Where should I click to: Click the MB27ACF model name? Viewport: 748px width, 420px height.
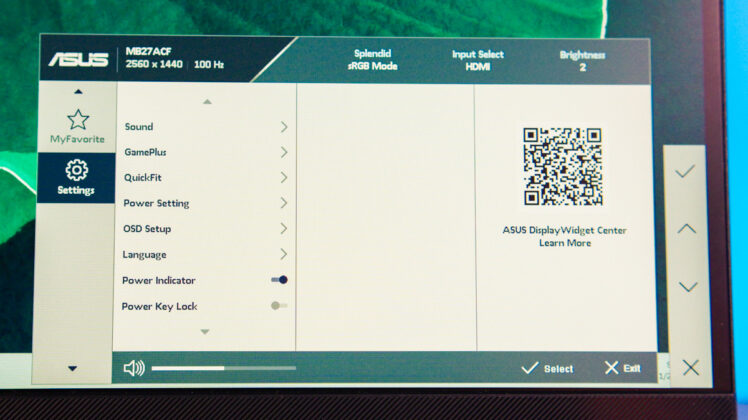(148, 51)
